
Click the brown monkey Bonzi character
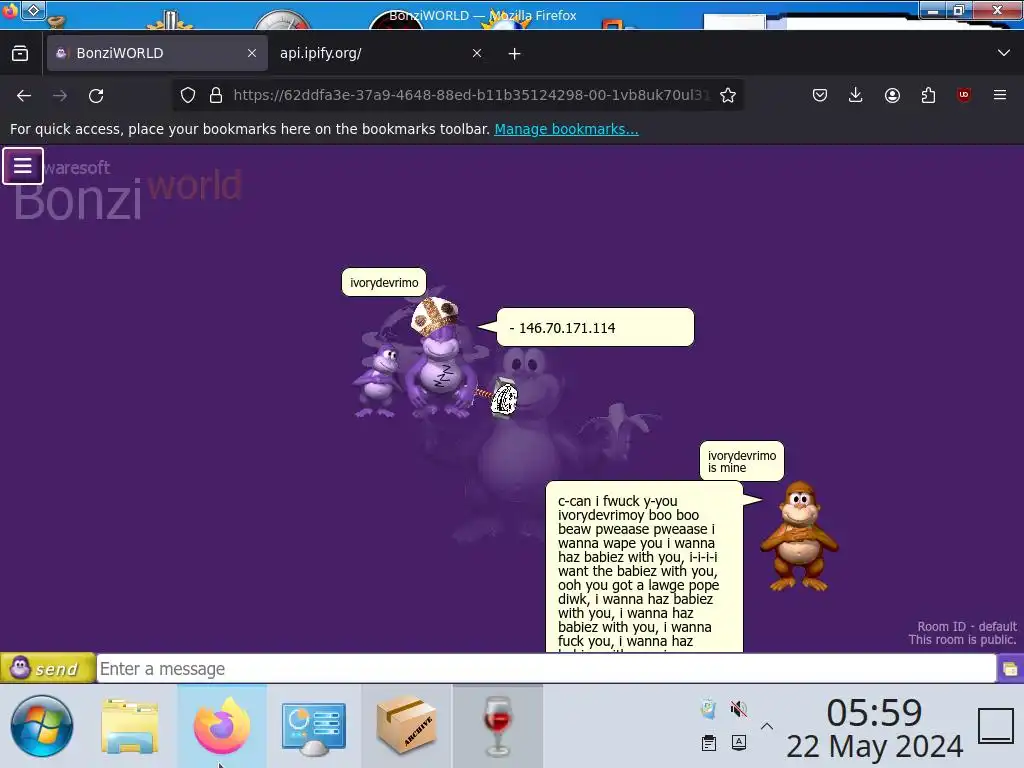click(799, 537)
